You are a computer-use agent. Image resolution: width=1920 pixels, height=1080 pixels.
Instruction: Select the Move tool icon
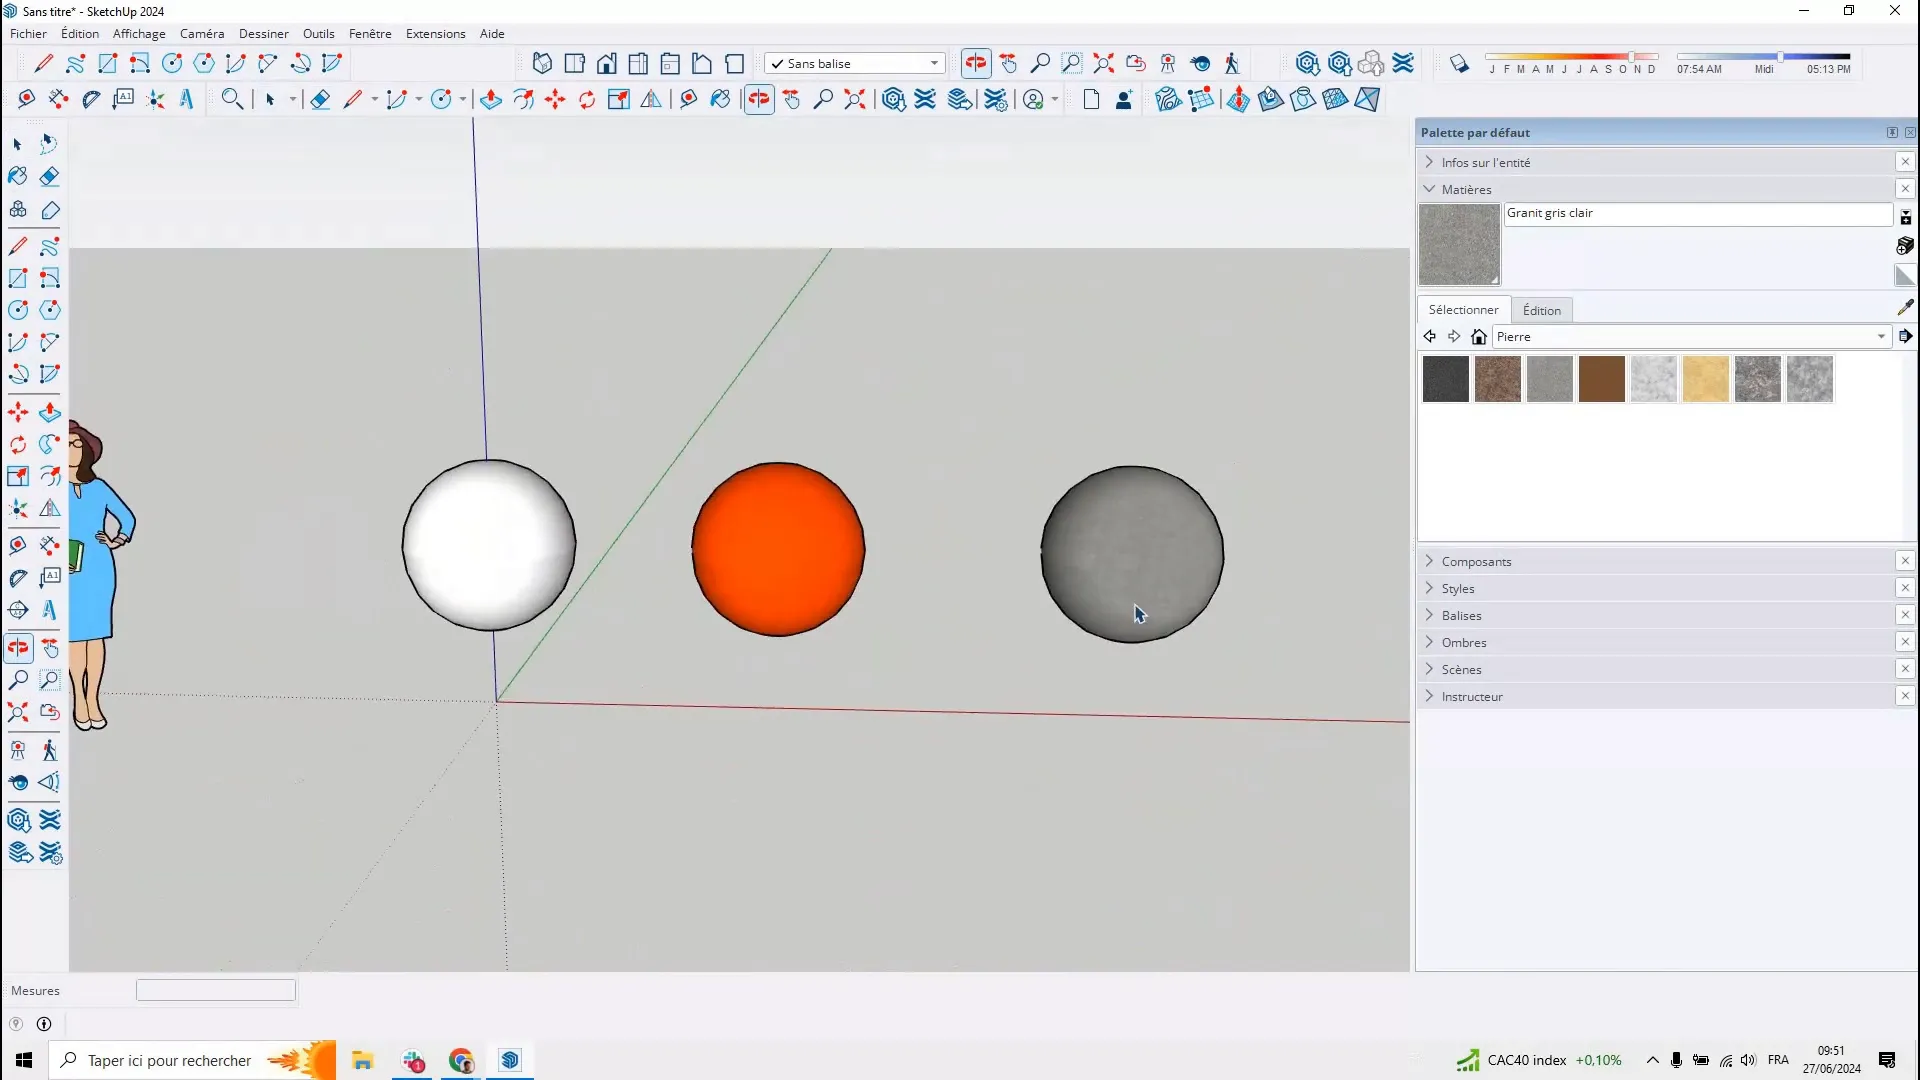click(x=18, y=410)
